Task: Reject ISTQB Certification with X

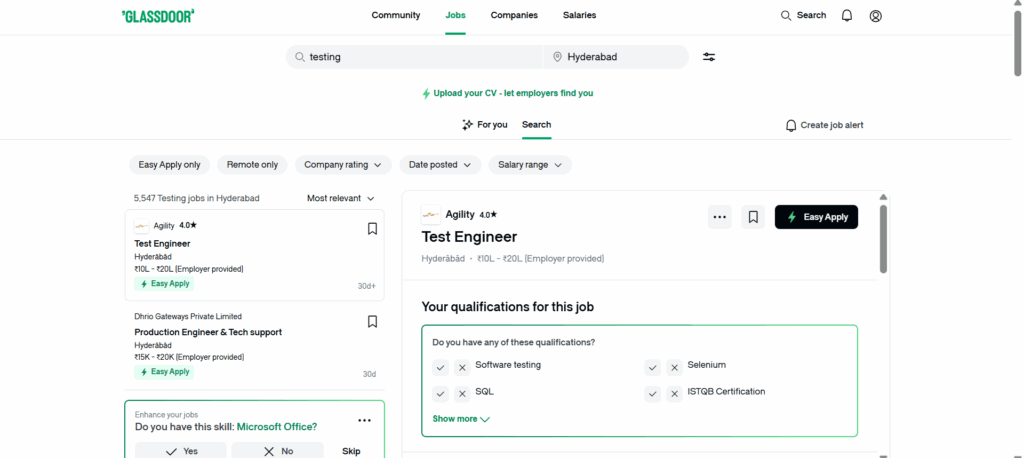Action: [x=675, y=394]
